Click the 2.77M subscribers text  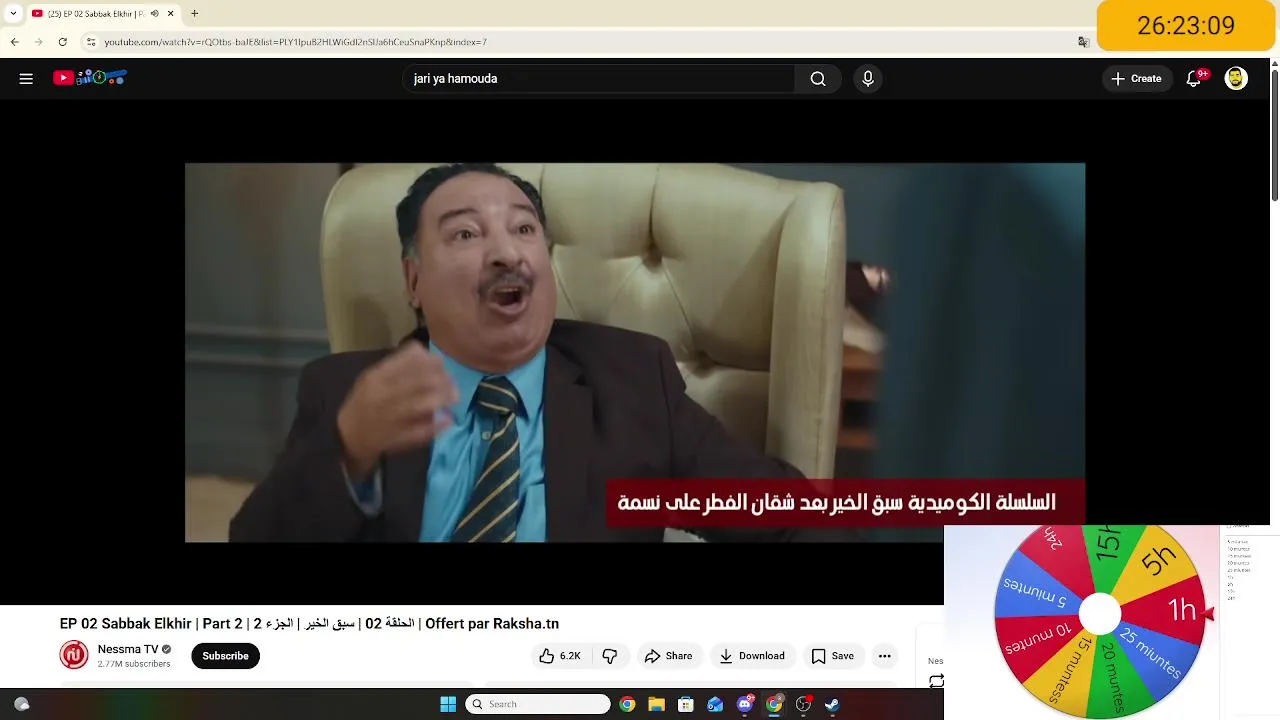[x=134, y=664]
